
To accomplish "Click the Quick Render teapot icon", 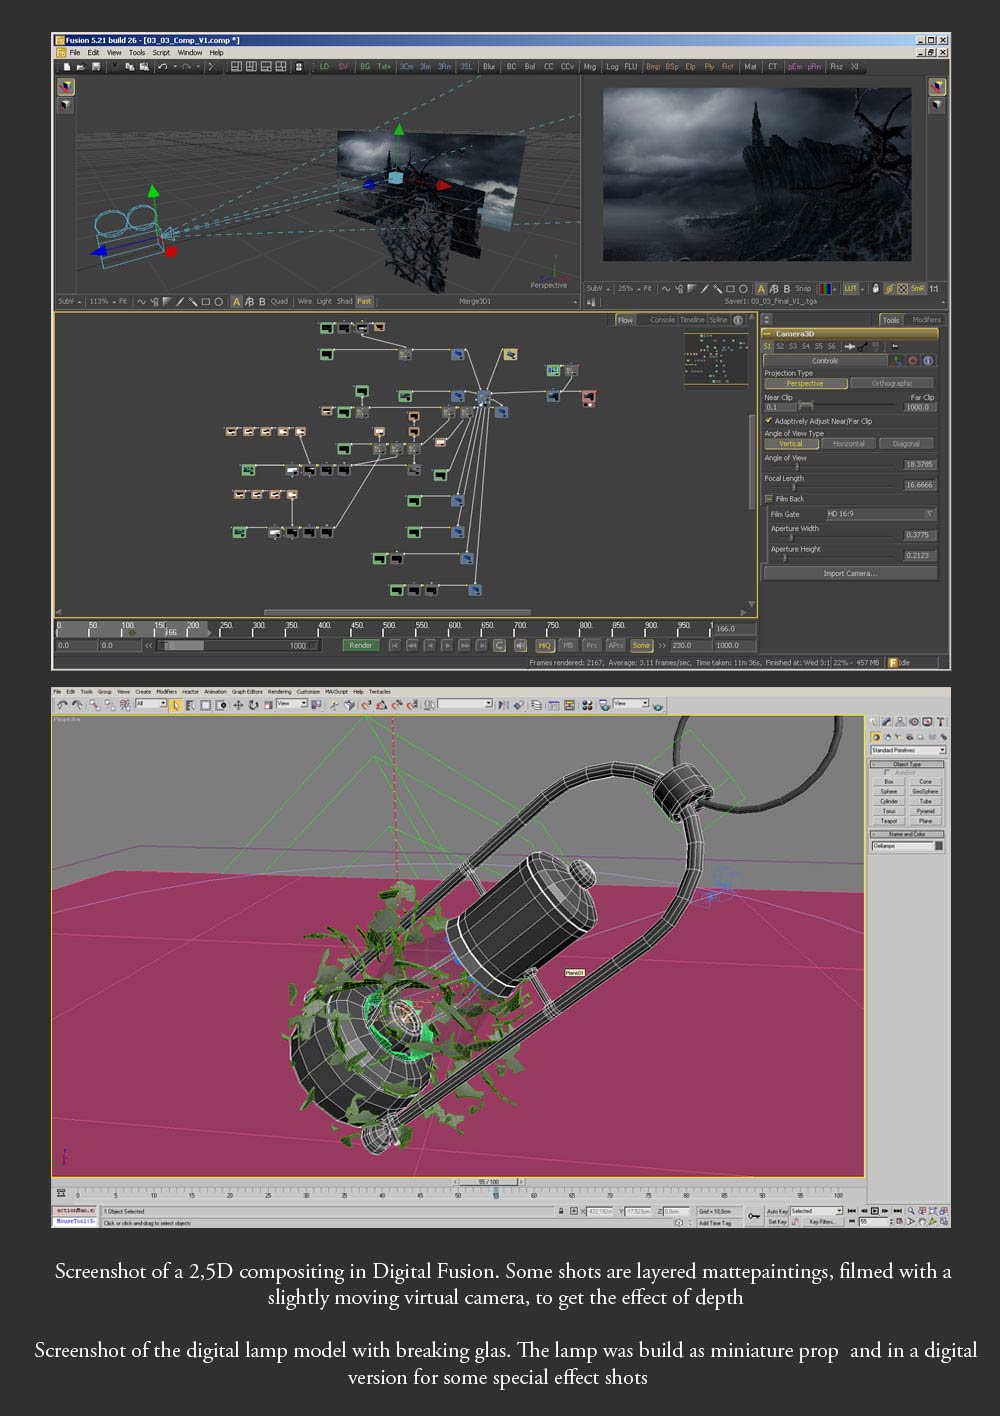I will (x=658, y=705).
